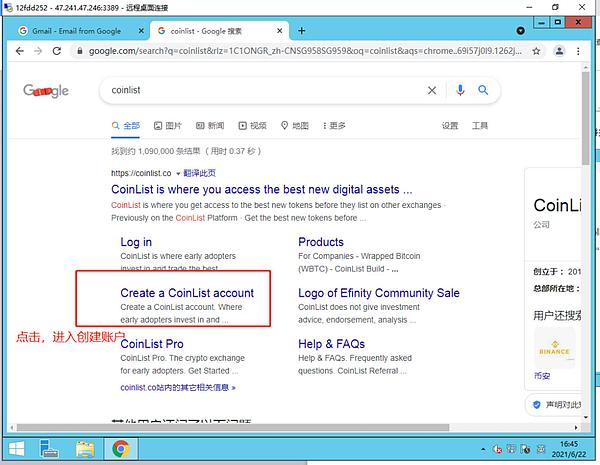Screen dimensions: 600x465
Task: Open the CoinList Log in link
Action: 136,242
